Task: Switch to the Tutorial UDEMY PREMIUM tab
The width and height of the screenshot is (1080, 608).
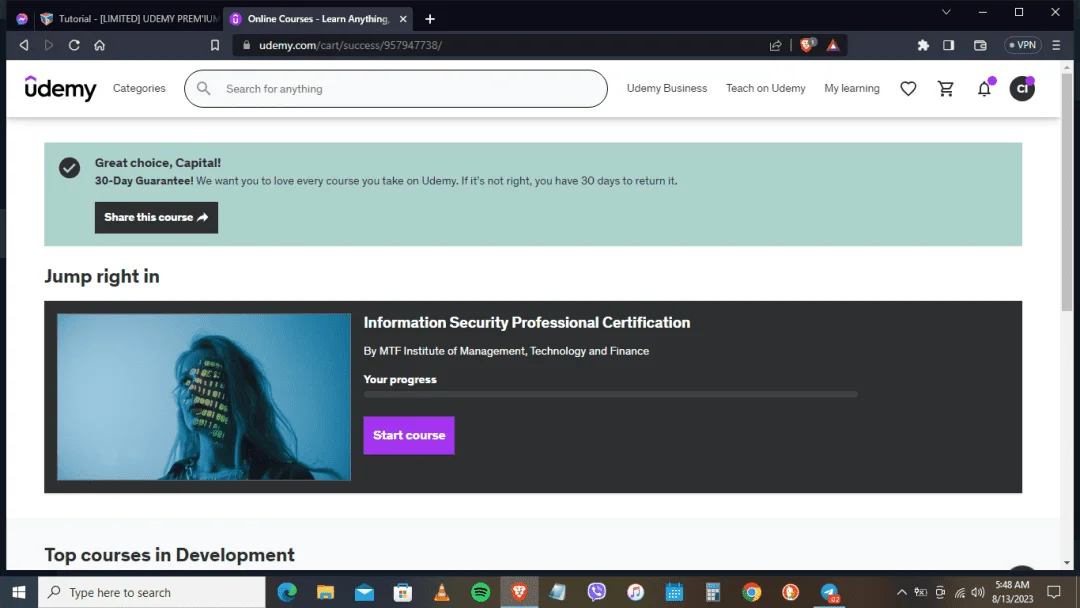Action: pos(131,19)
